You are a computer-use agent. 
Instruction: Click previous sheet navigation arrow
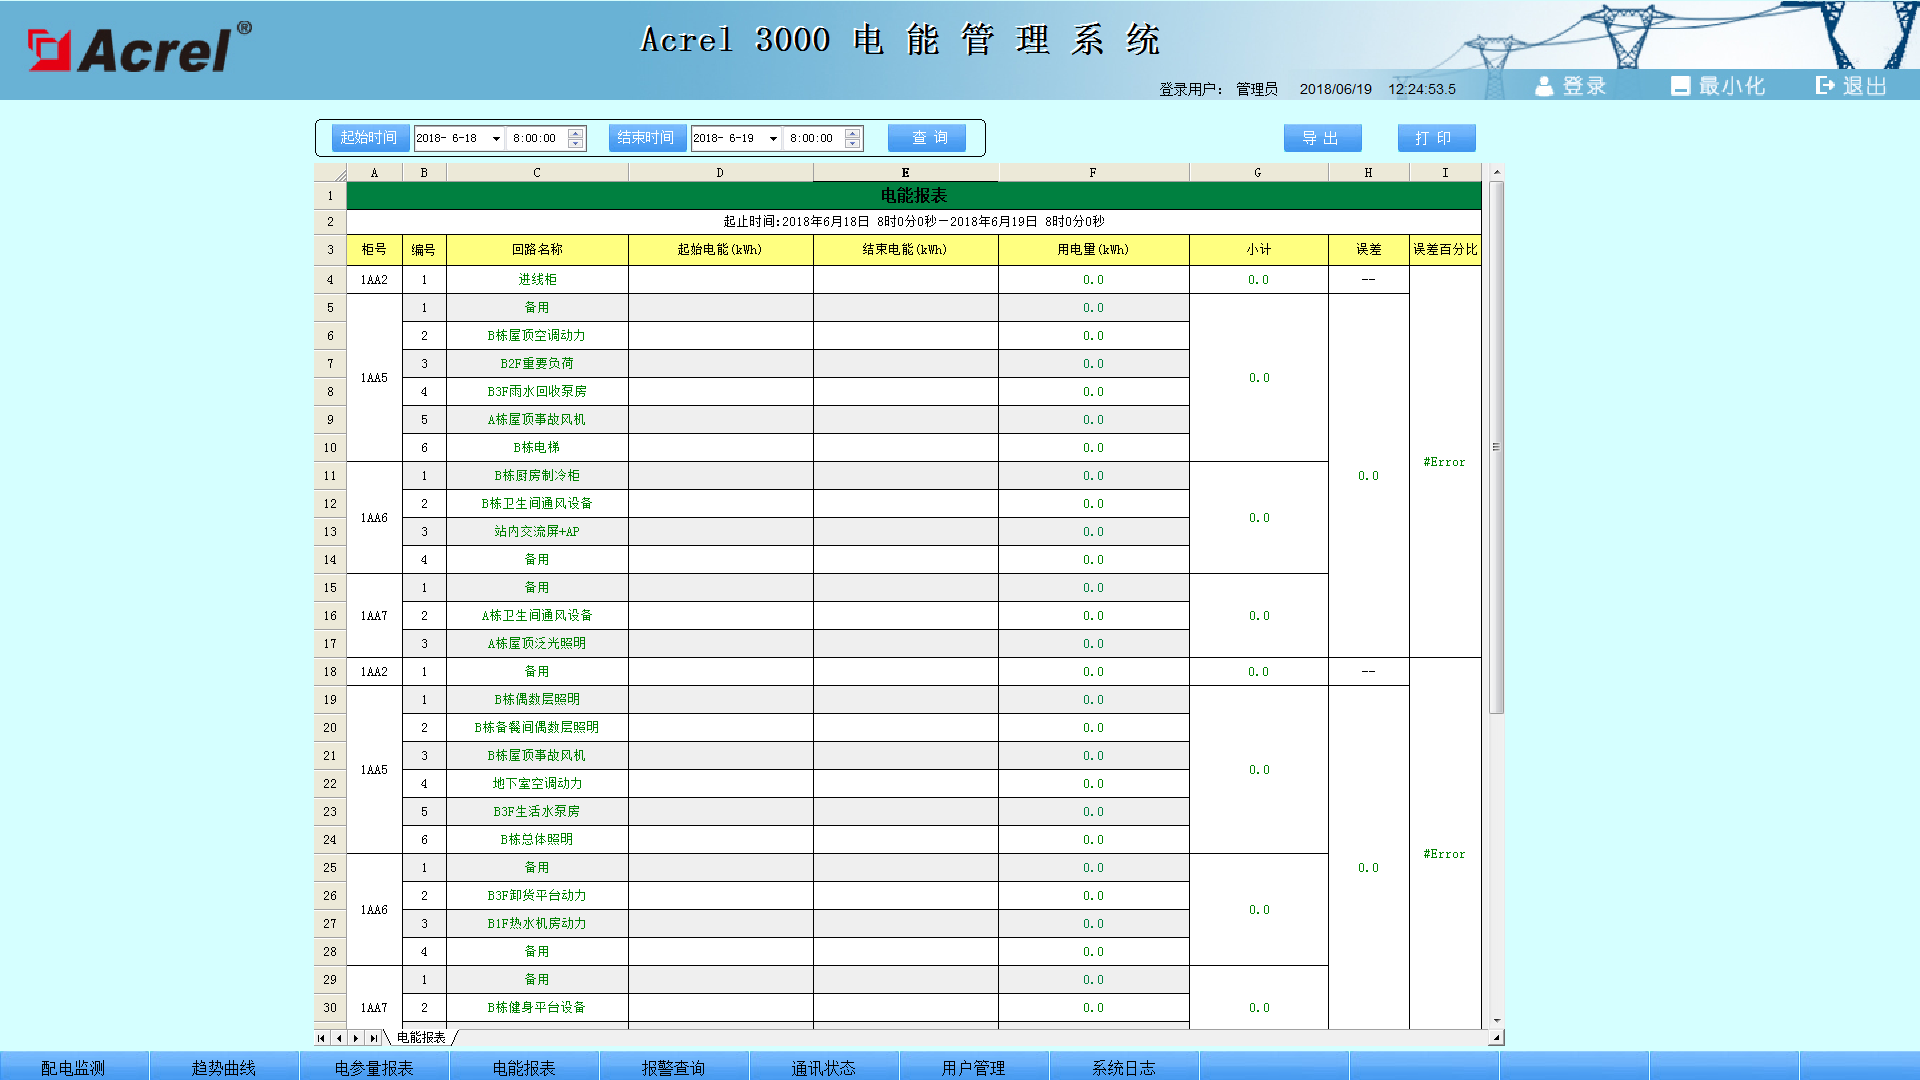339,1038
